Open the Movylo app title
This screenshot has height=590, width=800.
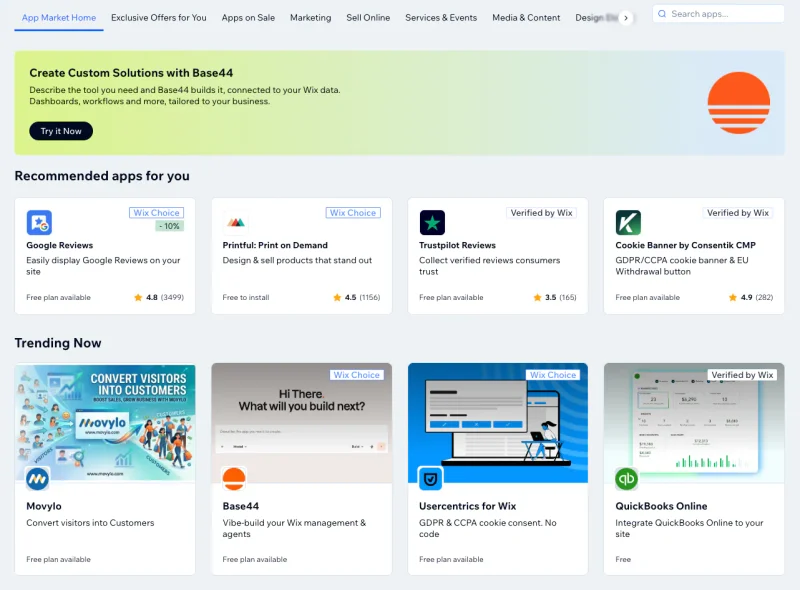pos(44,506)
